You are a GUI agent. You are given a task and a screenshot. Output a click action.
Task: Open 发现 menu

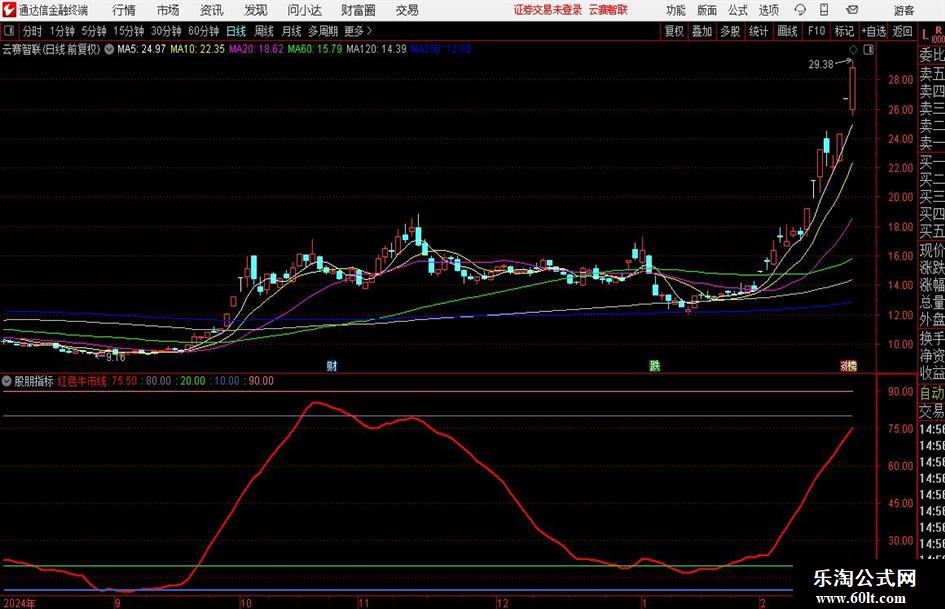tap(256, 10)
